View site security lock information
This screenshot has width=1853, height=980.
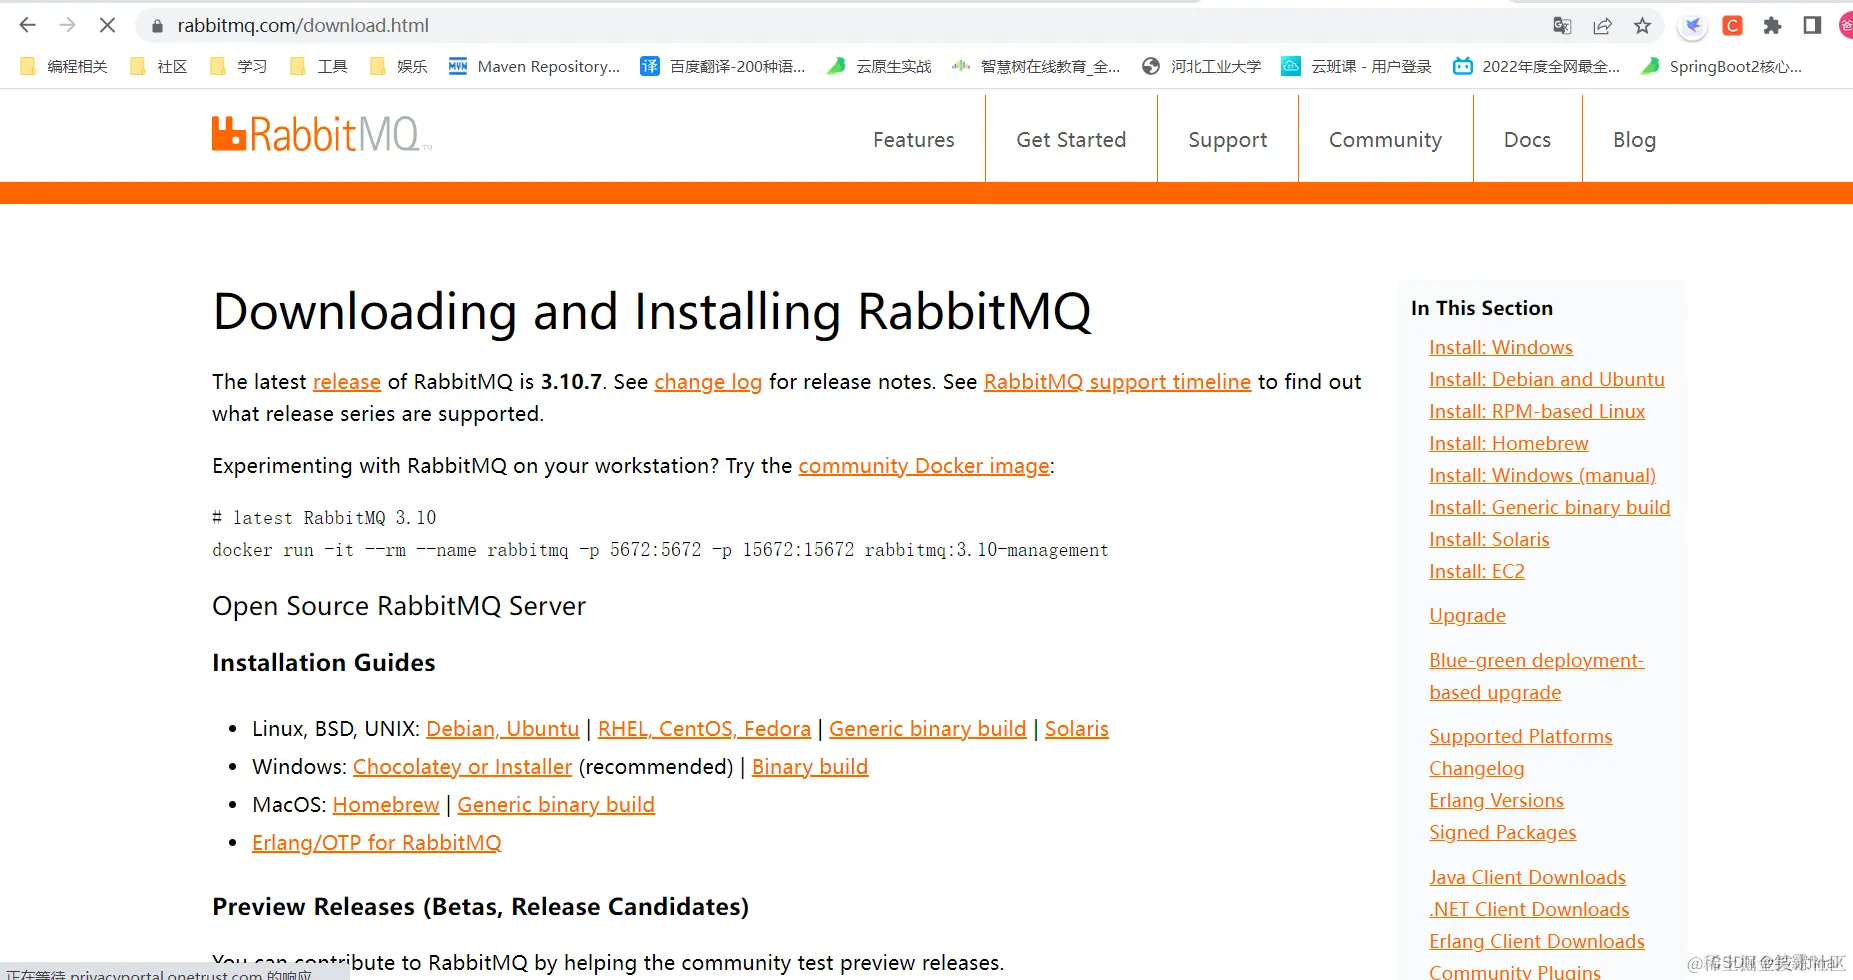[156, 26]
